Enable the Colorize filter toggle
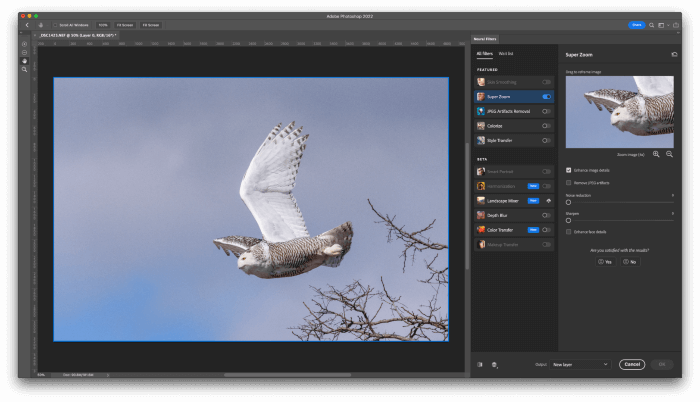Image resolution: width=700 pixels, height=402 pixels. (546, 126)
